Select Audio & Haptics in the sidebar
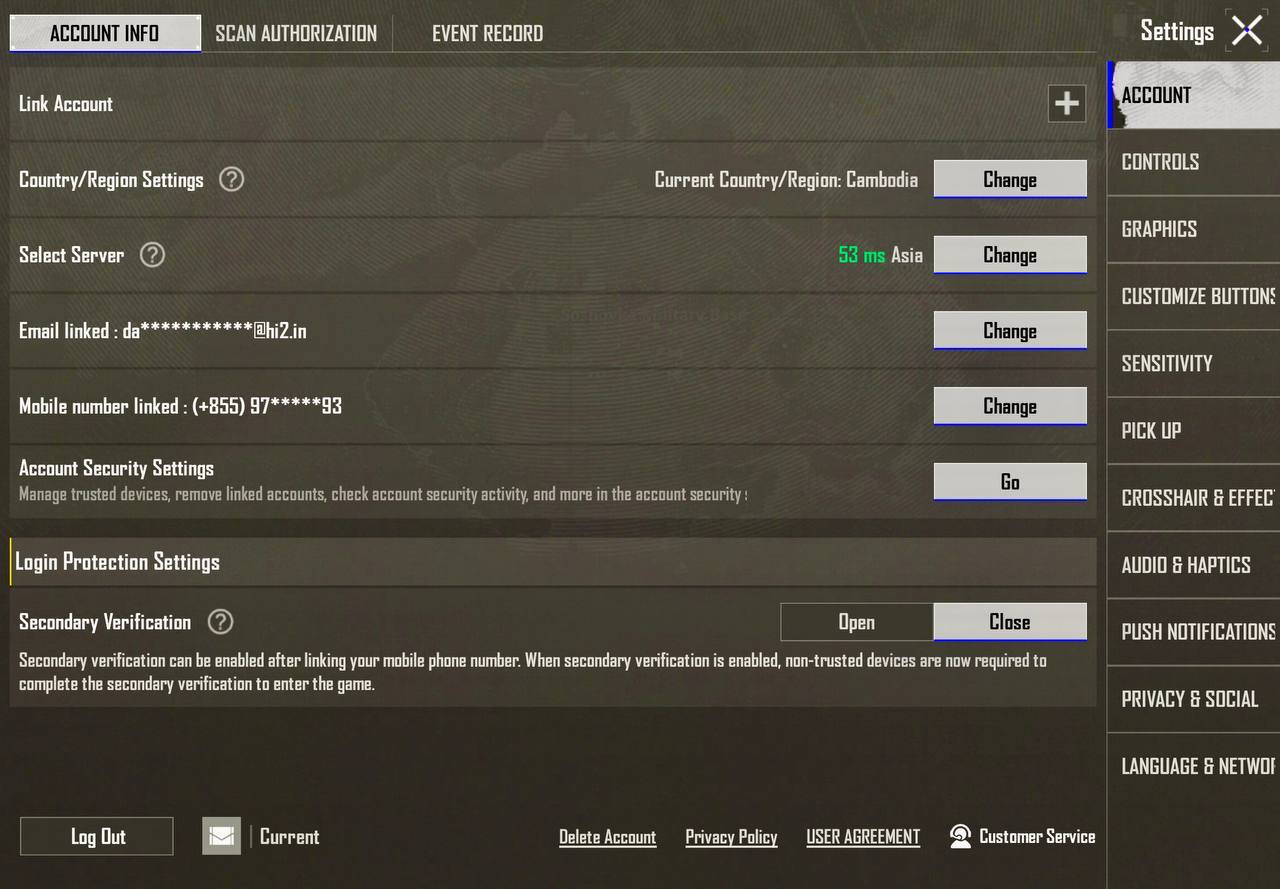Screen dimensions: 1280x889 (1194, 565)
